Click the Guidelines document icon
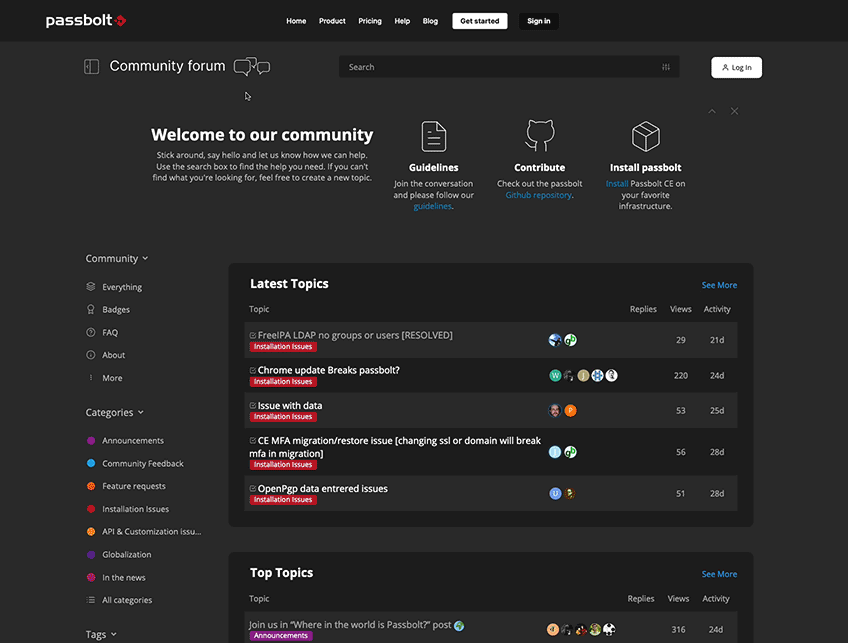 point(434,136)
